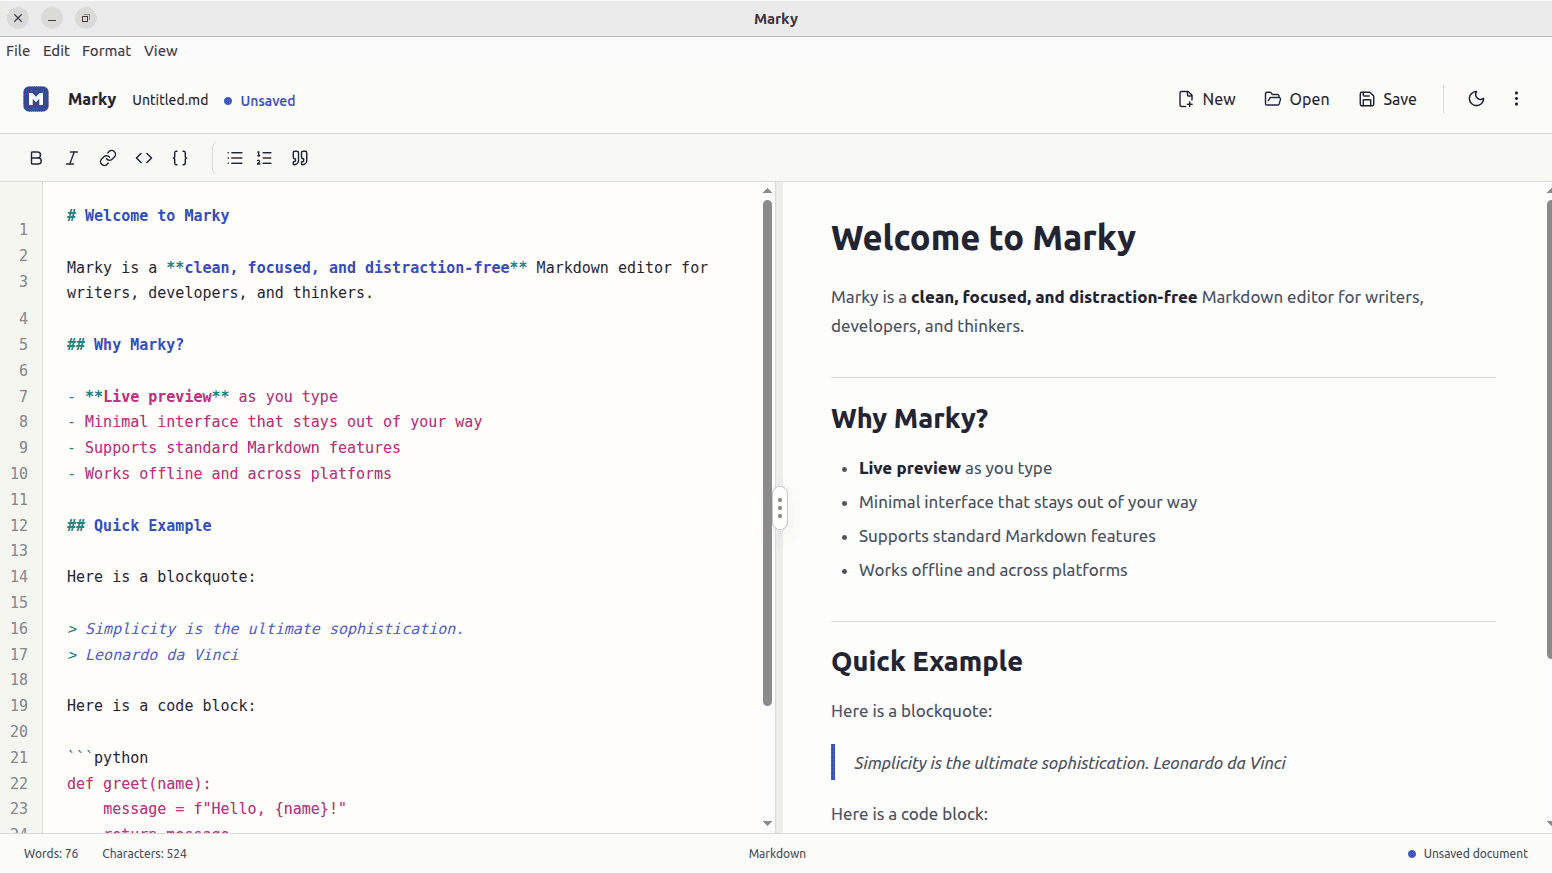
Task: Open the three-dot more options menu
Action: [x=1516, y=99]
